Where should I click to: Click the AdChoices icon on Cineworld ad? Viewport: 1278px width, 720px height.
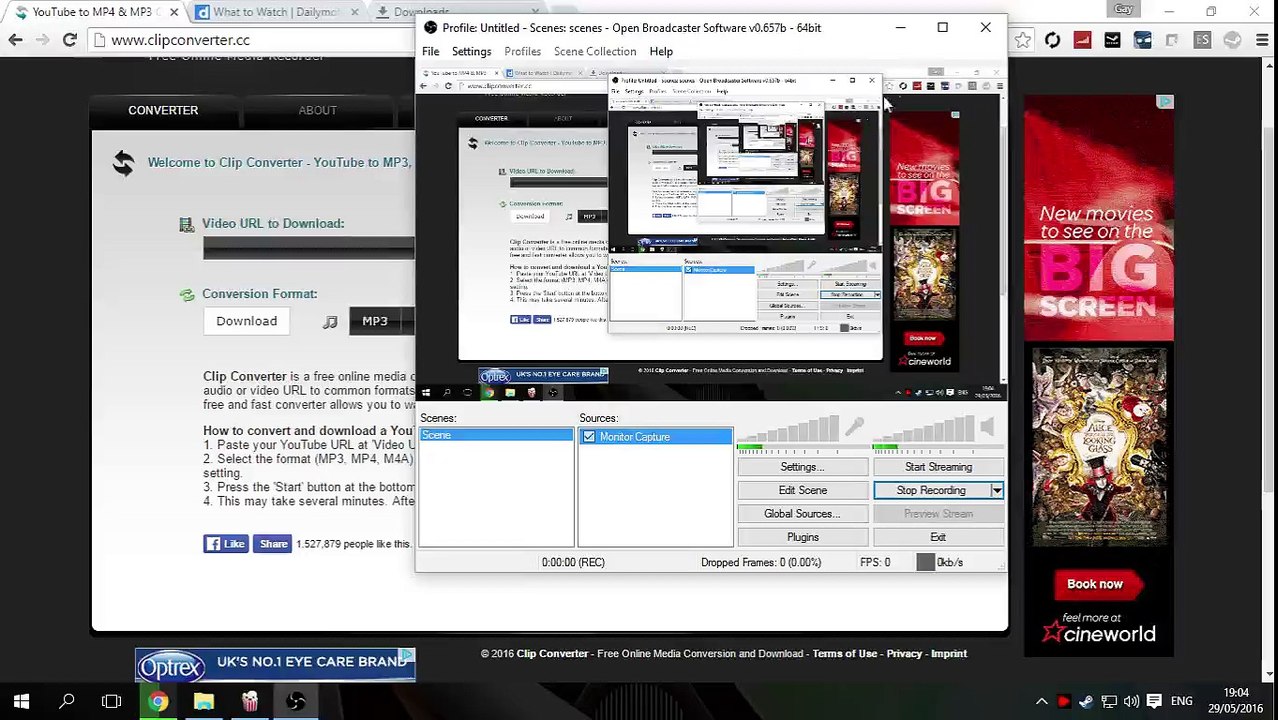click(1165, 102)
